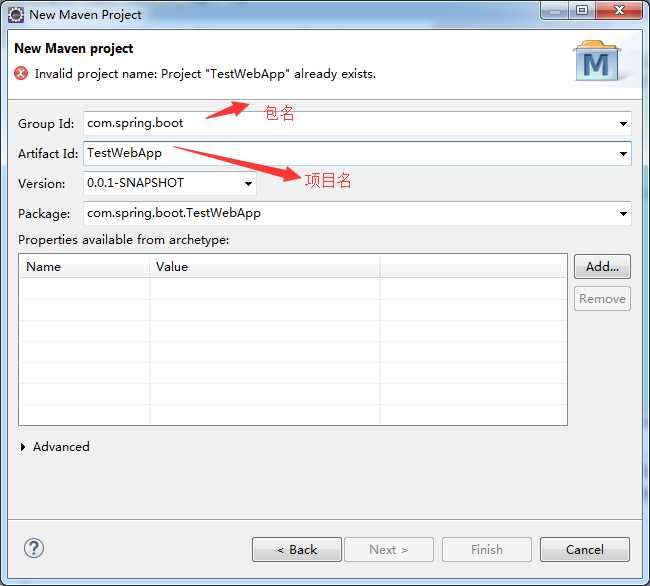Click the Back button
This screenshot has width=650, height=586.
[x=297, y=550]
